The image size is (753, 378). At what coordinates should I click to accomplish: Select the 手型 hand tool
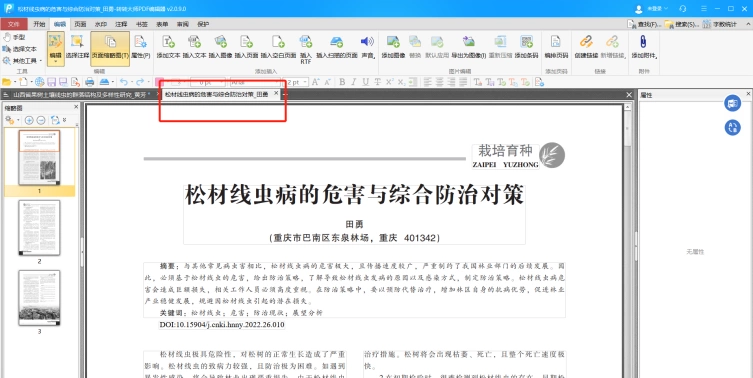(x=14, y=37)
